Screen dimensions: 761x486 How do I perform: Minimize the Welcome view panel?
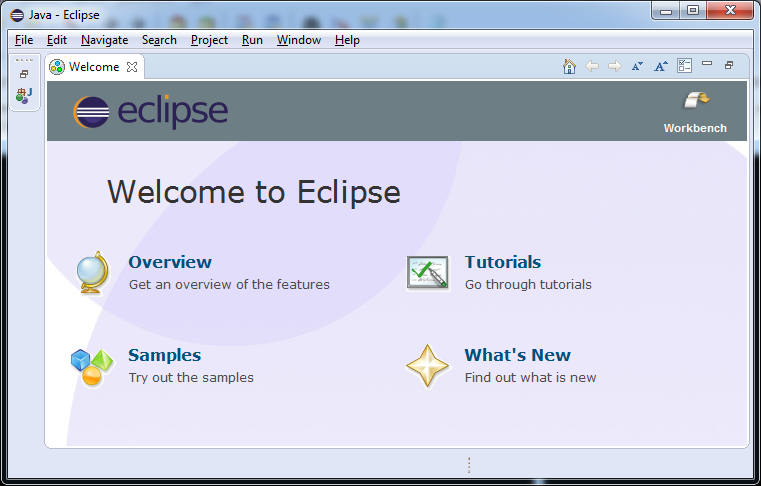[x=707, y=64]
